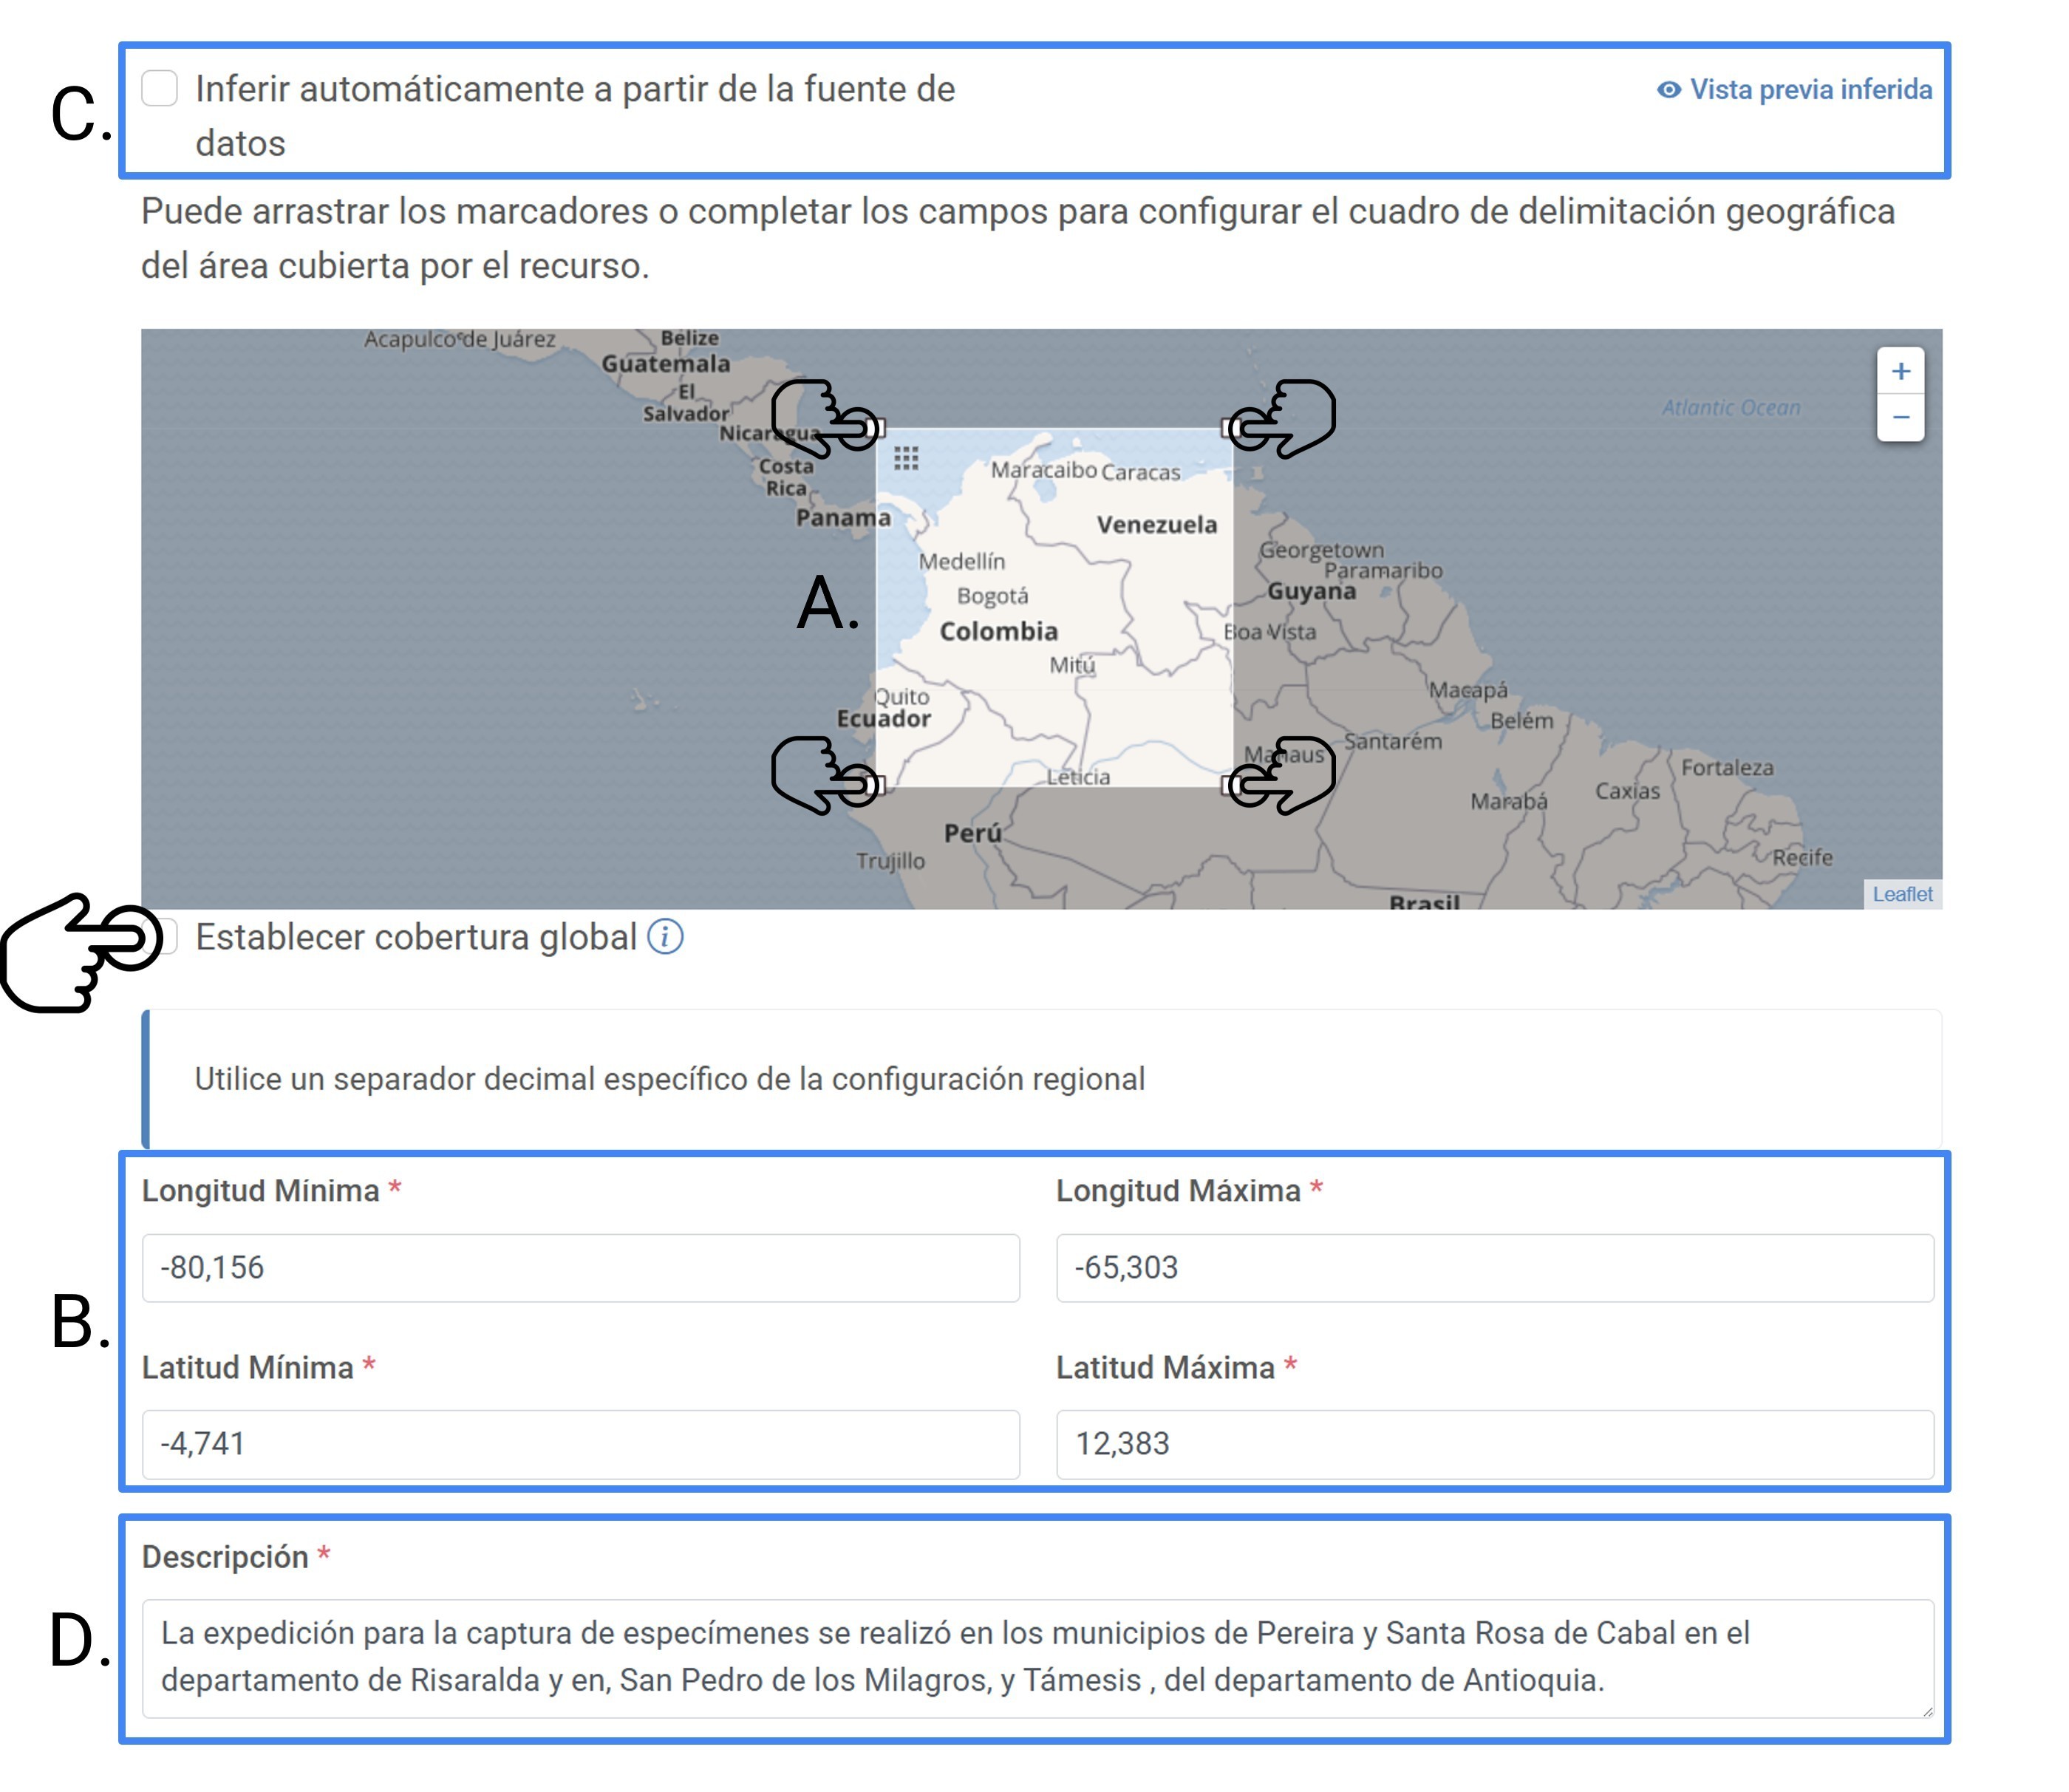Click the map zoom out minus button
Image resolution: width=2069 pixels, height=1792 pixels.
[x=1900, y=417]
